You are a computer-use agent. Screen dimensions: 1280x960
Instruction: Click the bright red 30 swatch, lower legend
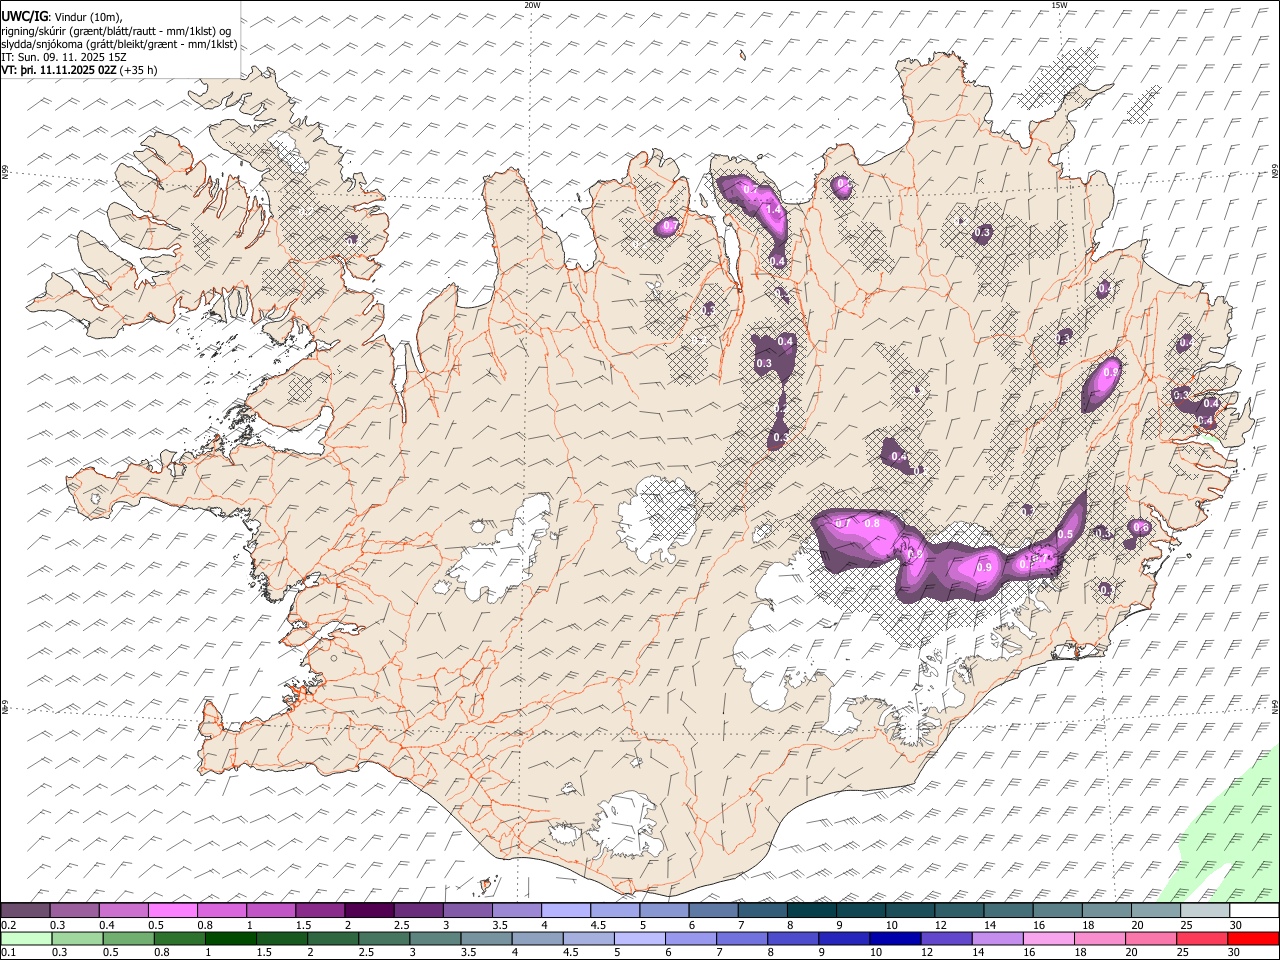coord(1253,938)
